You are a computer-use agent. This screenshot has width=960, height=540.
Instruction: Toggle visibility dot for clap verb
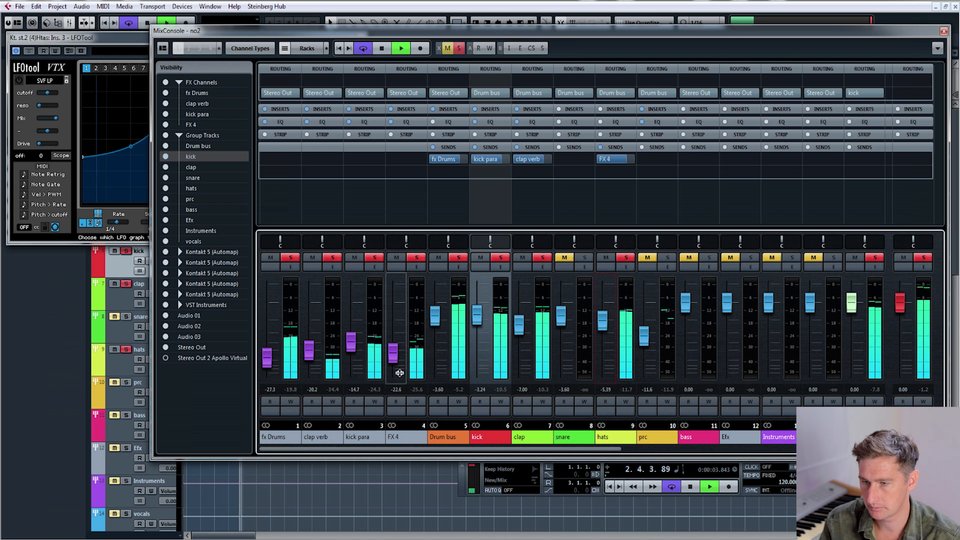(x=165, y=103)
